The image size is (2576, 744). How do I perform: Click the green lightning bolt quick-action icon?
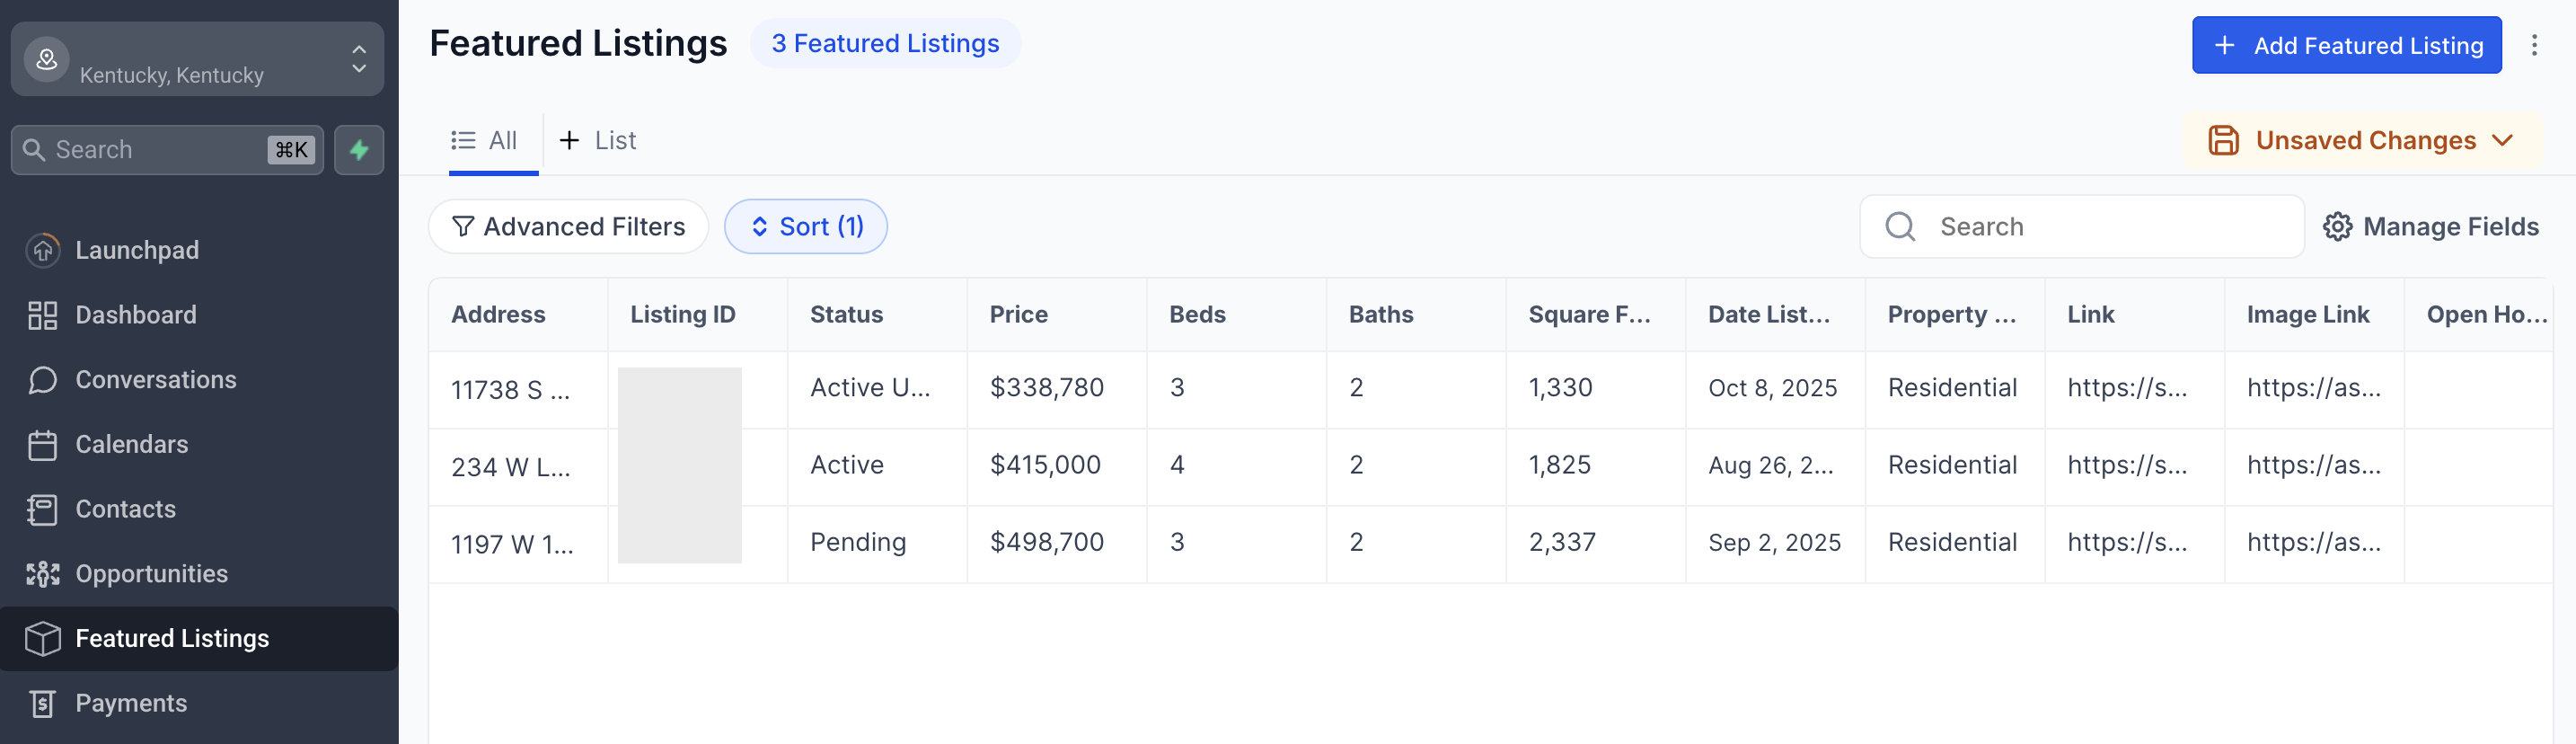pyautogui.click(x=359, y=150)
